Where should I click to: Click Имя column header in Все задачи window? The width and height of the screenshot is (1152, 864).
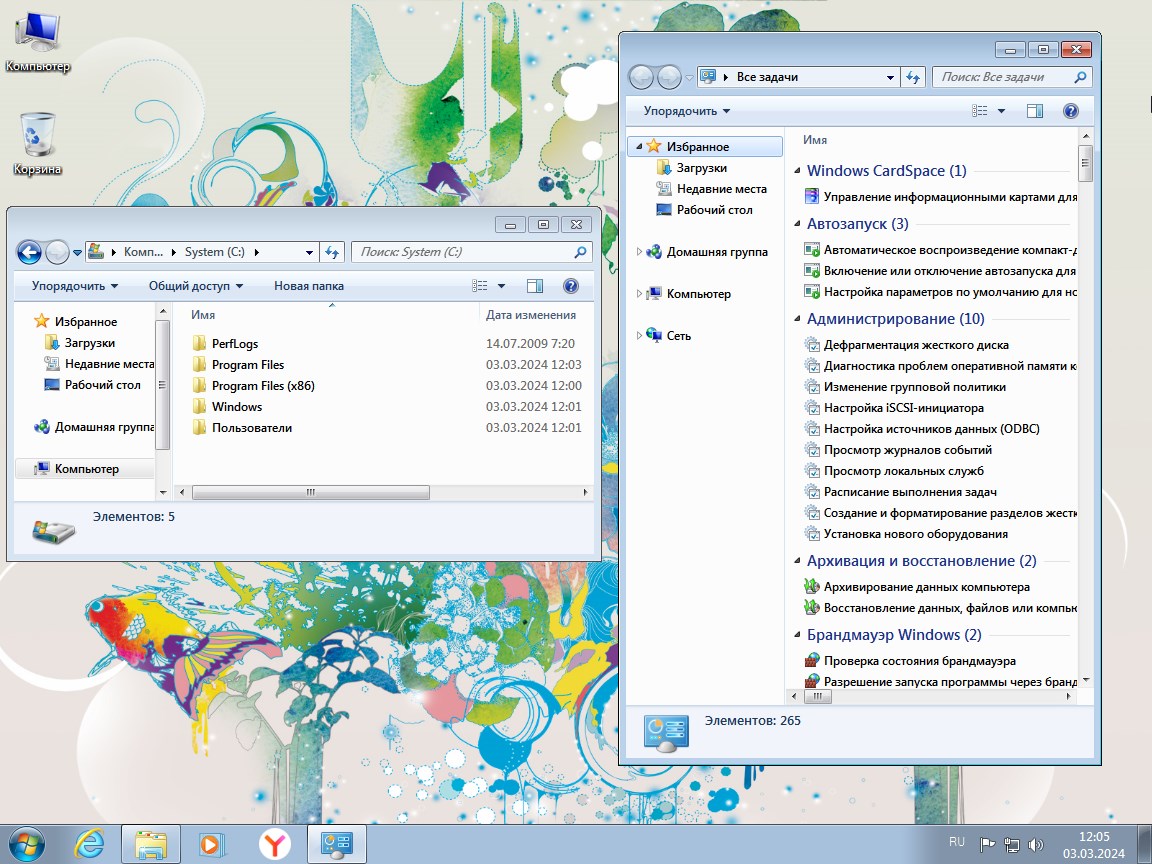pos(815,140)
